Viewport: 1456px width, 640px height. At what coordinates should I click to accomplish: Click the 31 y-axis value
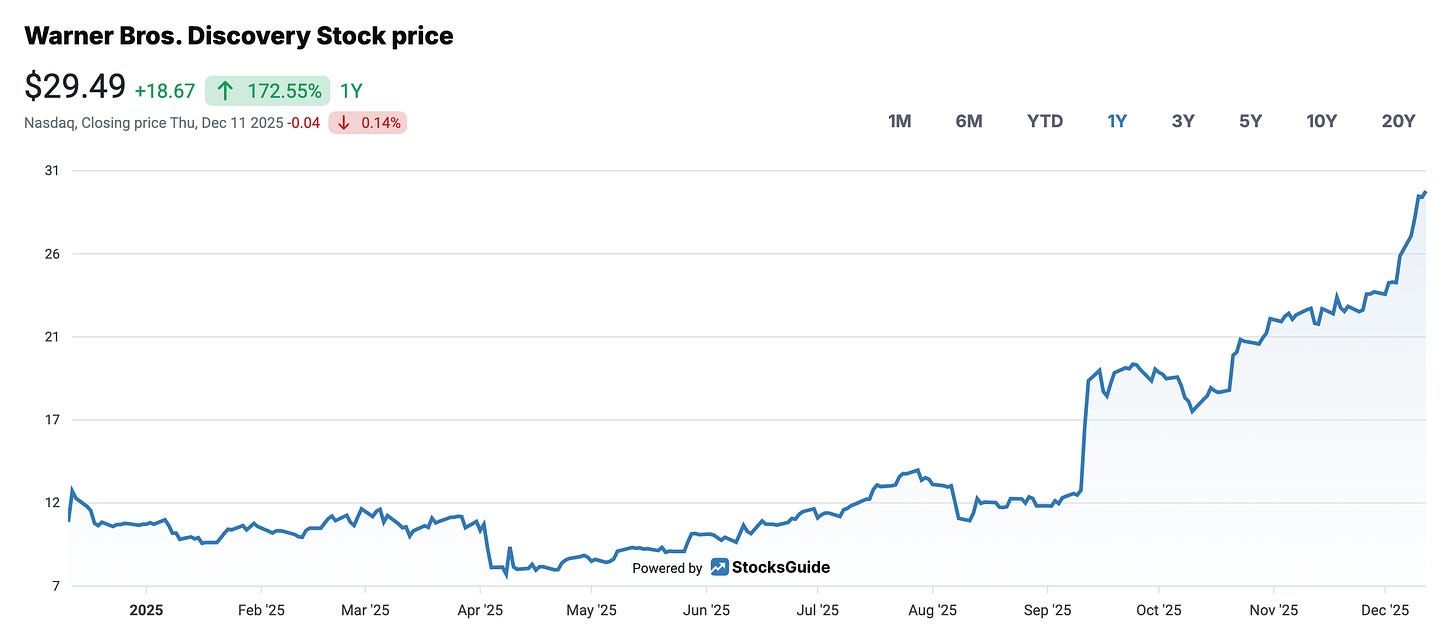tap(52, 170)
